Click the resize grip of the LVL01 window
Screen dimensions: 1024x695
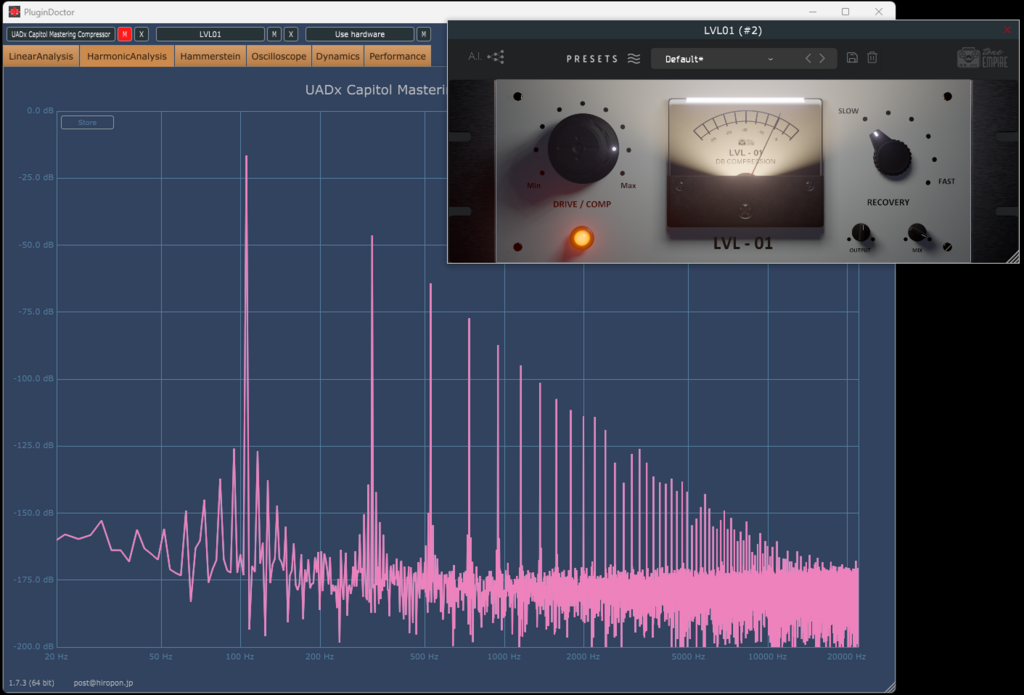(x=1013, y=257)
